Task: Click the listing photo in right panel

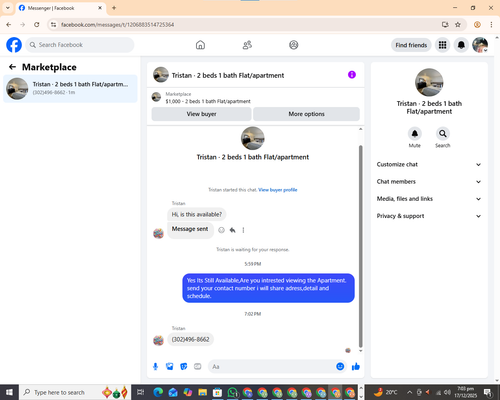Action: point(429,82)
